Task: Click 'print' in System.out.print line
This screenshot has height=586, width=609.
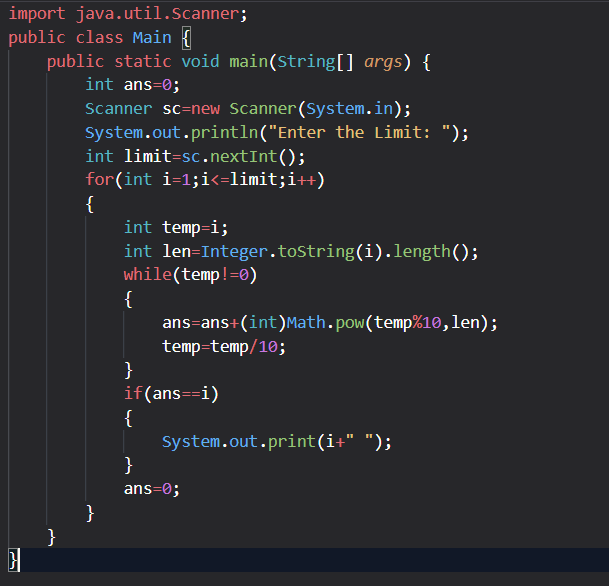Action: tap(292, 442)
